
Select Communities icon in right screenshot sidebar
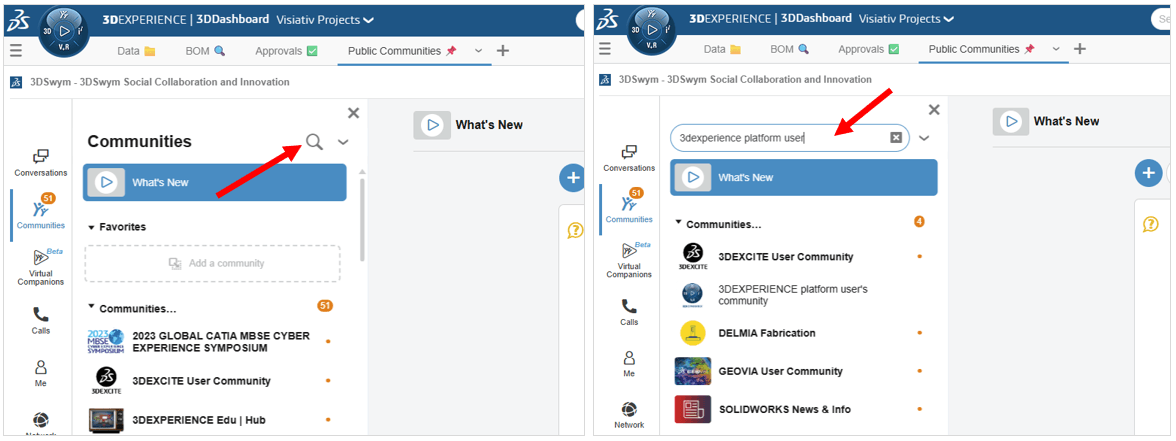[629, 206]
